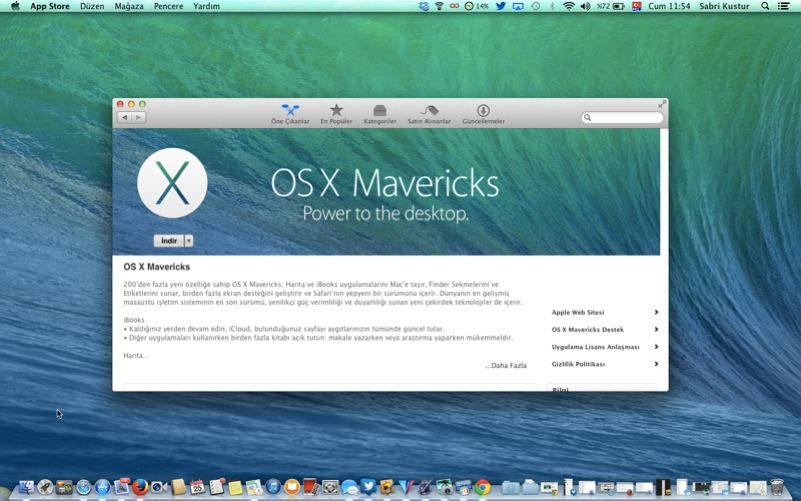
Task: Open the Pencere menu
Action: coord(168,6)
